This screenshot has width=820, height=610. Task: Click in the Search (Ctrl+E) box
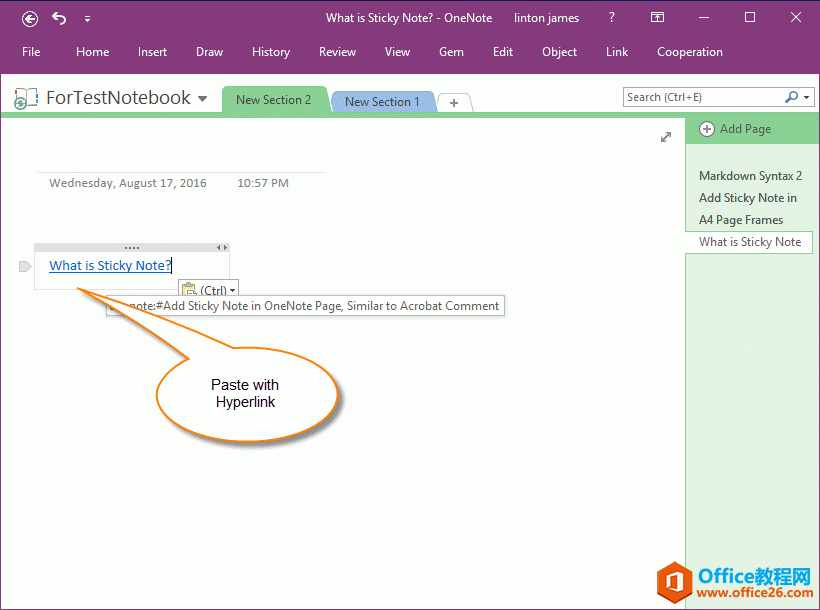click(x=700, y=97)
